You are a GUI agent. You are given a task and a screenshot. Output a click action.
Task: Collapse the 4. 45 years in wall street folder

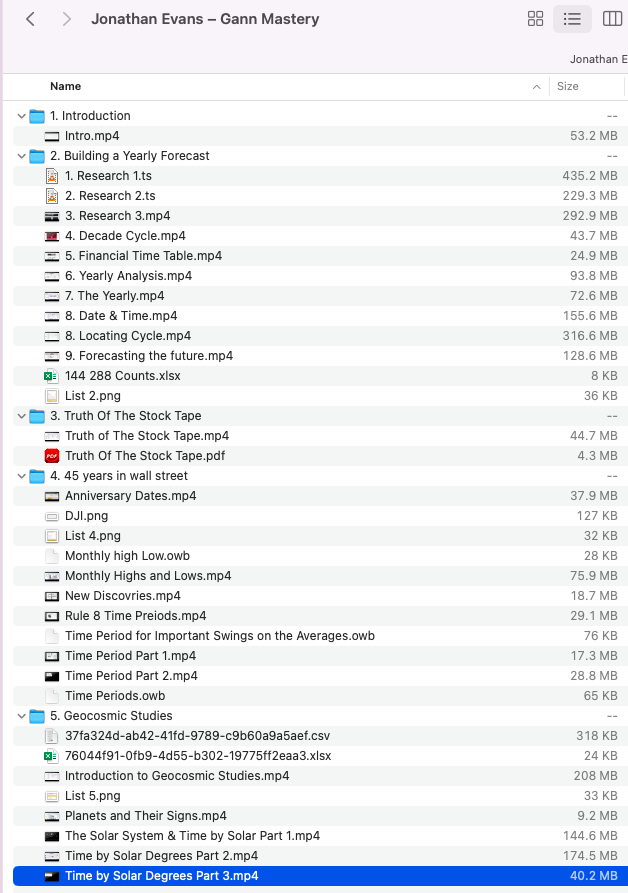pos(21,476)
